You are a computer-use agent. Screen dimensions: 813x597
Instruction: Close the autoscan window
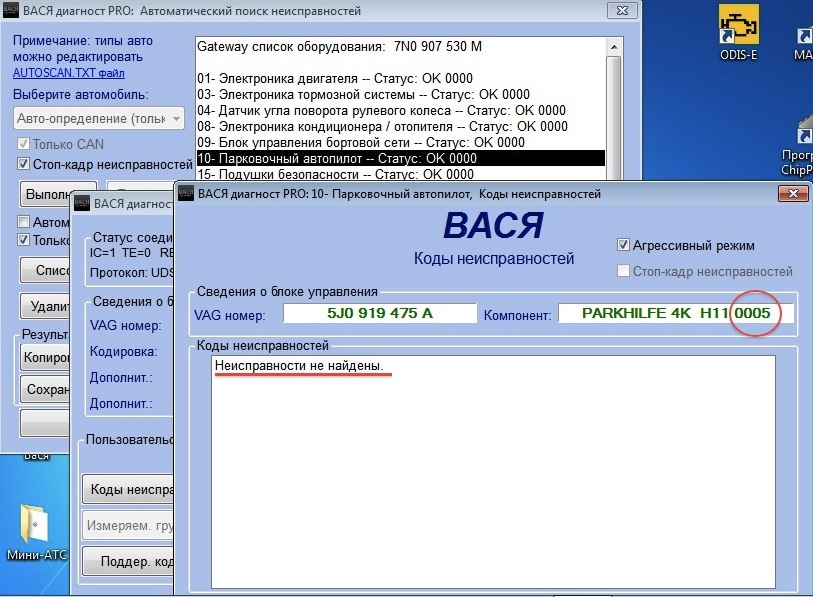click(622, 10)
